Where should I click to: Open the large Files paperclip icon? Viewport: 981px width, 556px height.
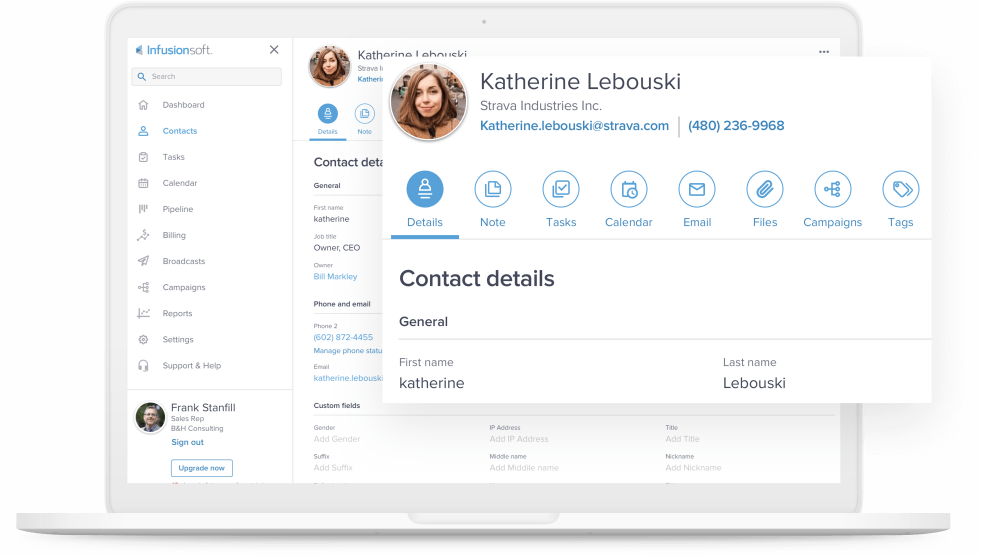765,189
